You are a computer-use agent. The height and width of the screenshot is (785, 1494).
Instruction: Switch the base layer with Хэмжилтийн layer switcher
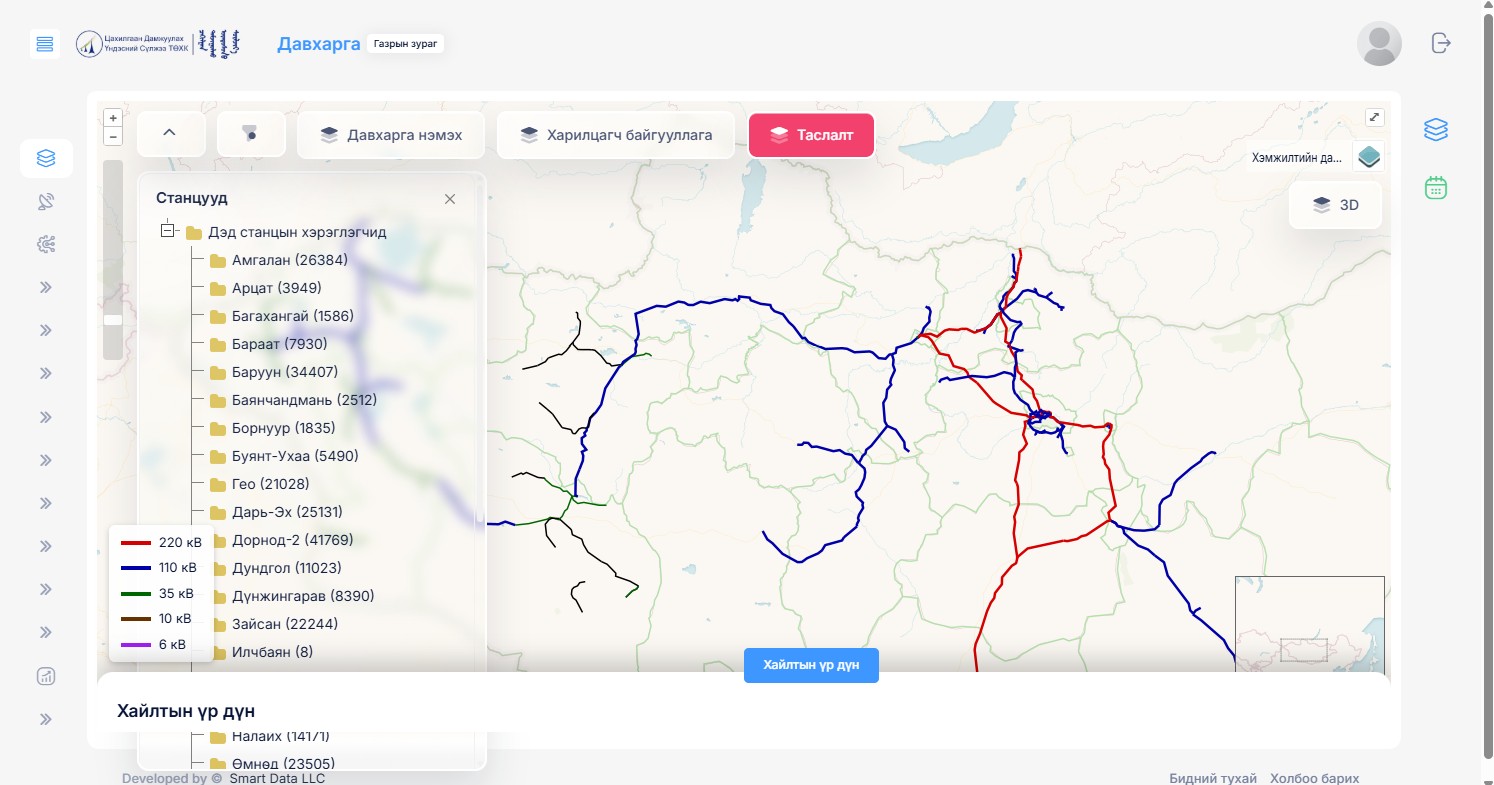[x=1368, y=157]
